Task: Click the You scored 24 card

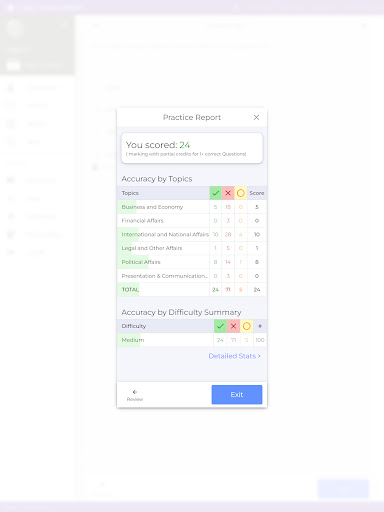Action: [192, 148]
